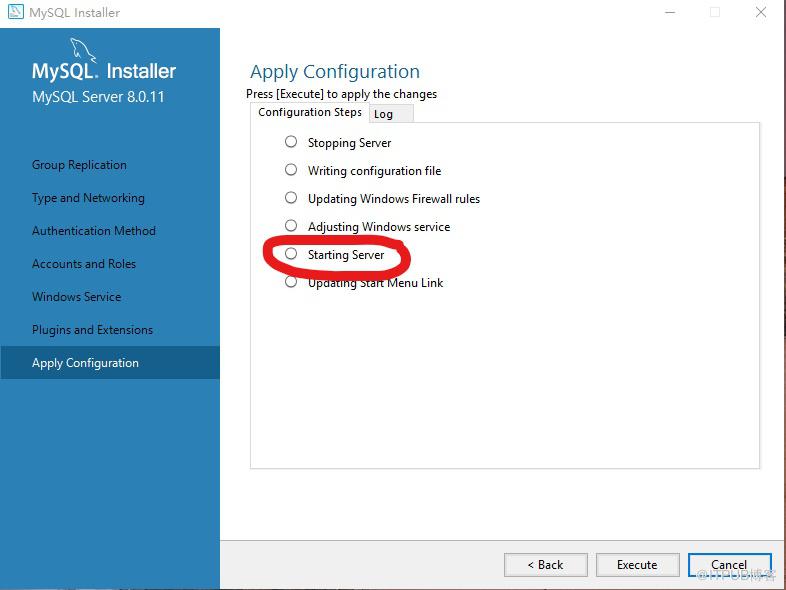Open Group Replication in the sidebar
This screenshot has height=590, width=786.
pos(79,165)
